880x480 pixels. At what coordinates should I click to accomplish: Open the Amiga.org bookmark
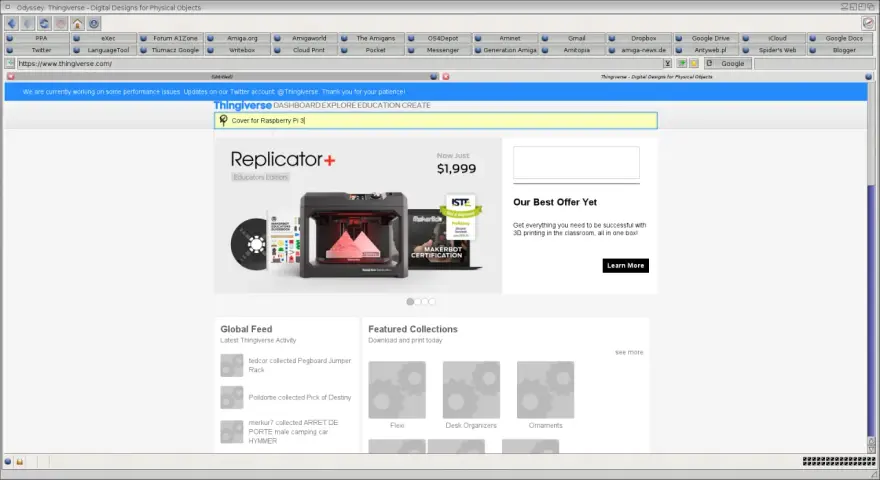(x=237, y=38)
